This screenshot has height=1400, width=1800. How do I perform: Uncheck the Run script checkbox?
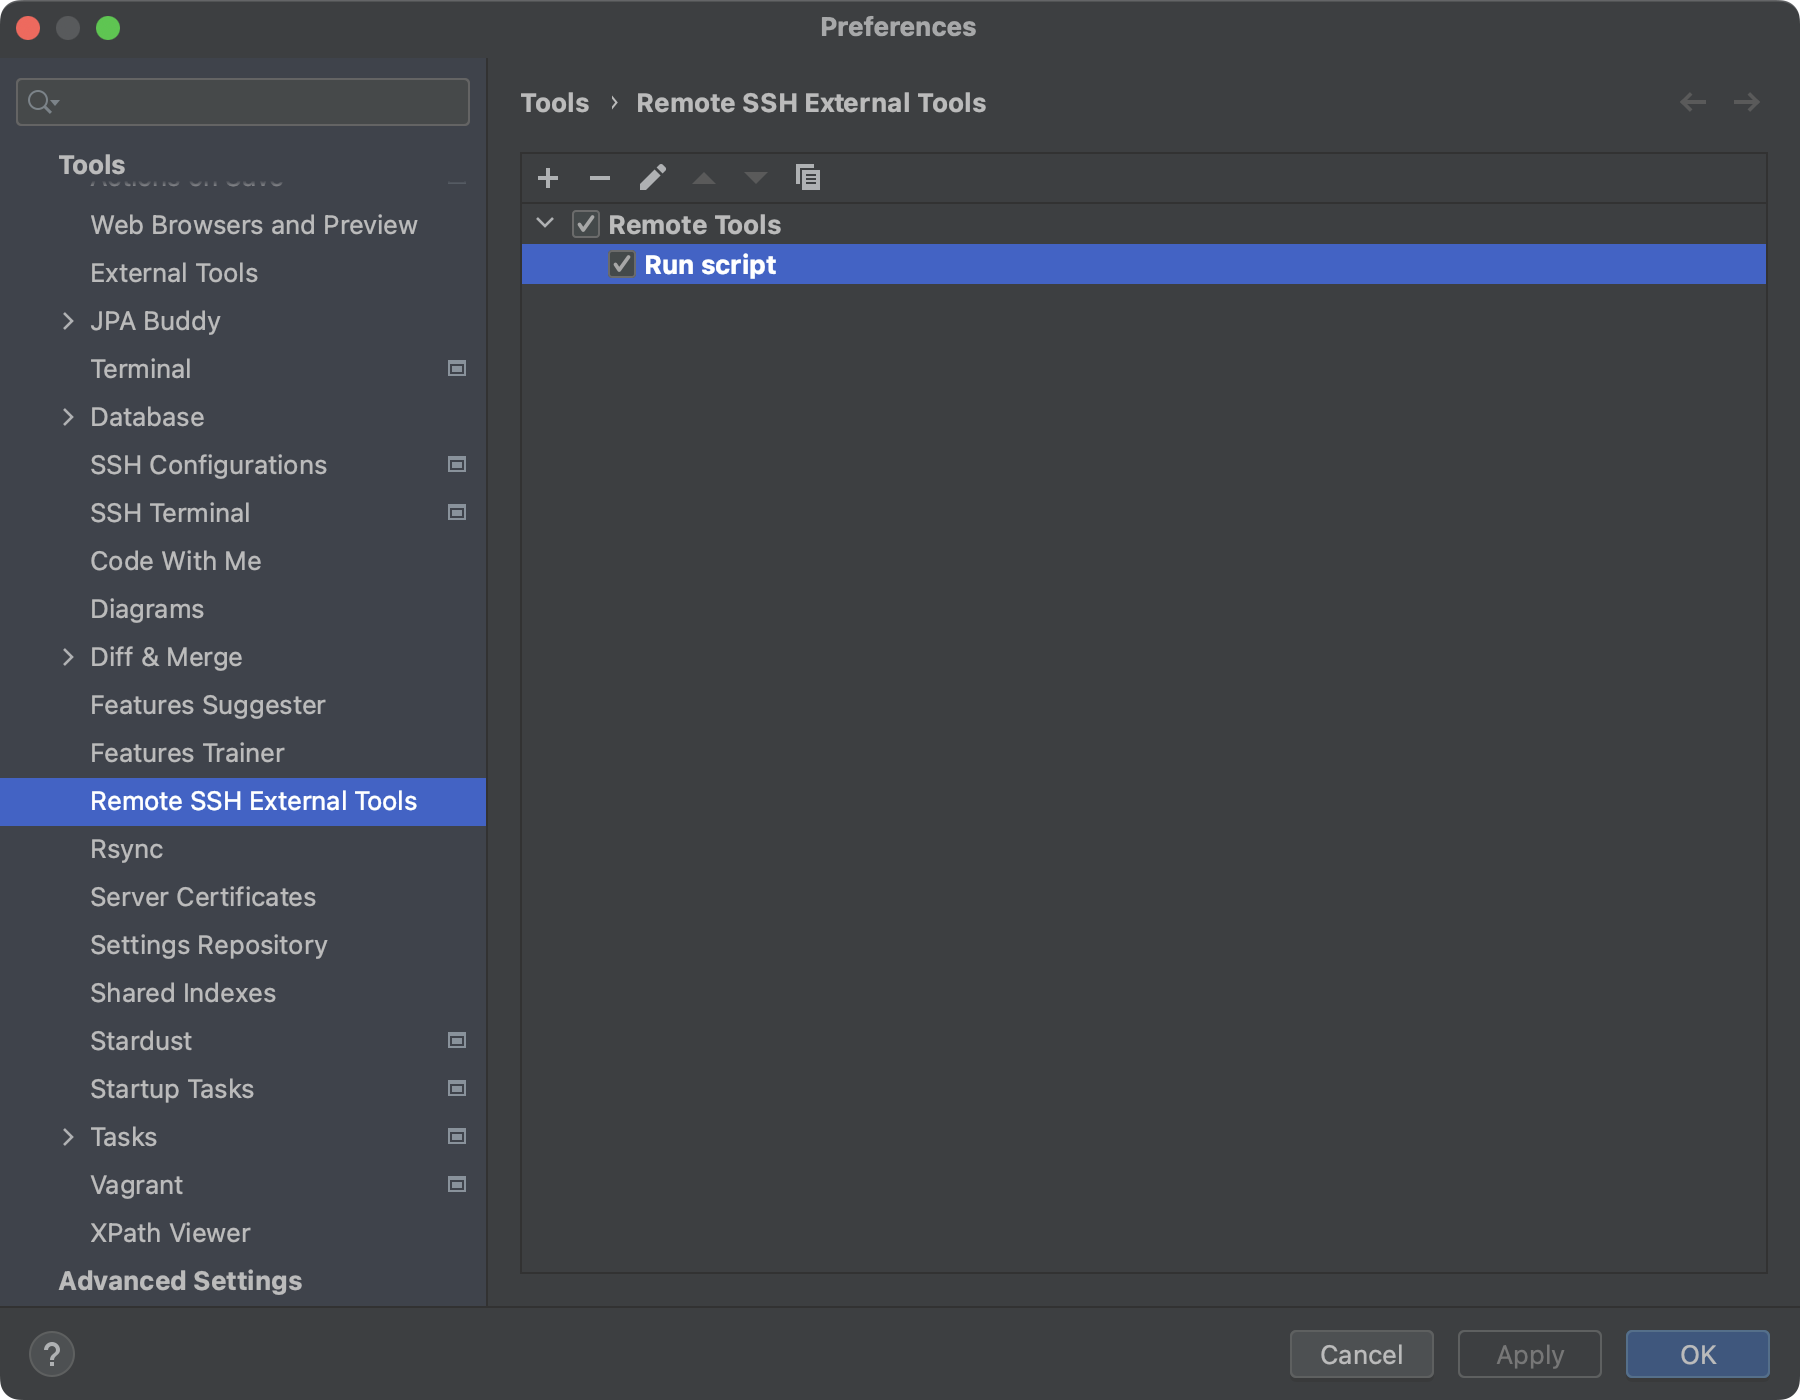(x=621, y=264)
